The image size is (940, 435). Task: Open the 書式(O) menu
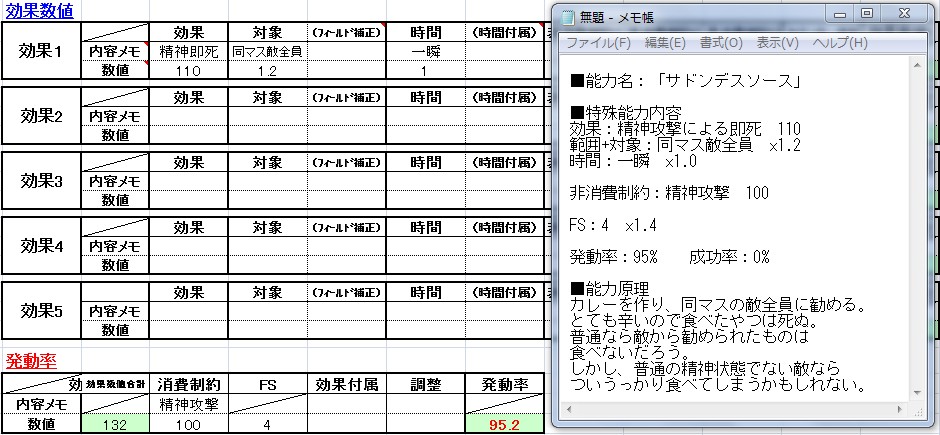click(720, 43)
